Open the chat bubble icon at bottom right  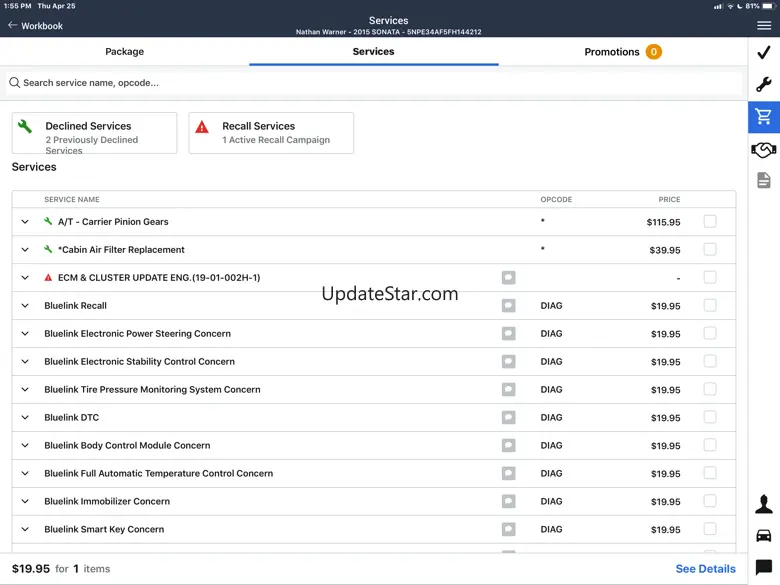click(764, 568)
